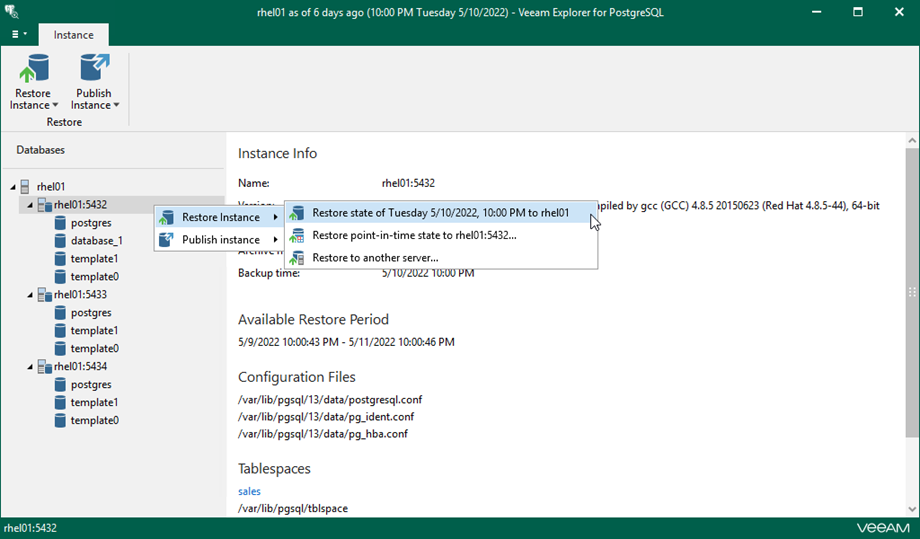Click the Instance Info heading

278,154
